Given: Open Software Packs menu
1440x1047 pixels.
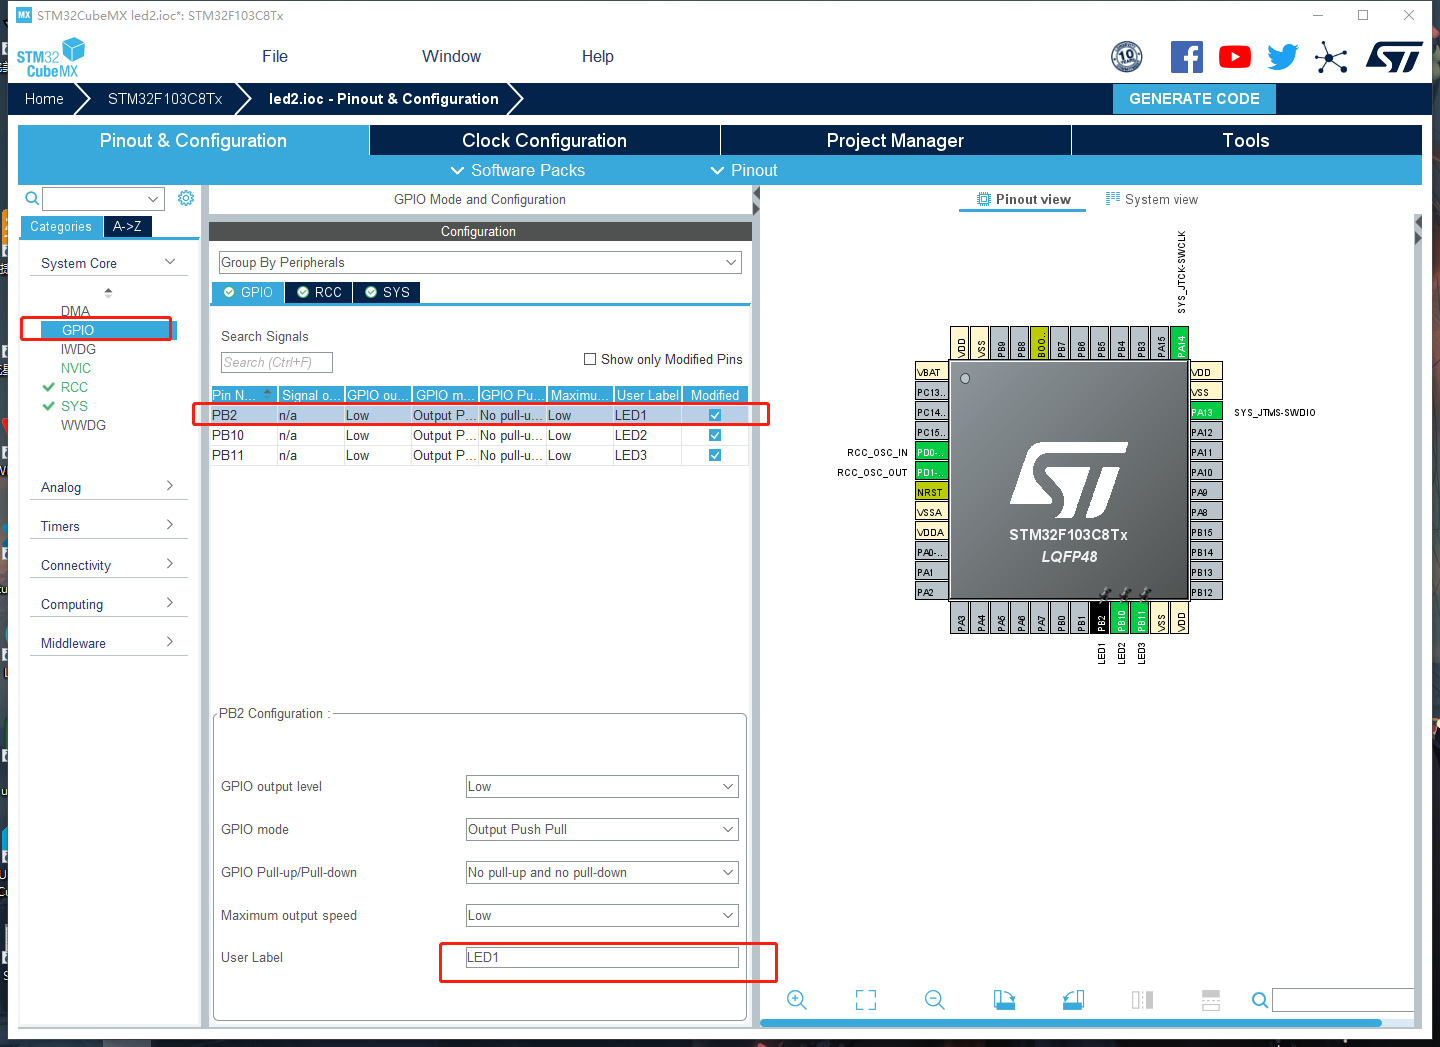Looking at the screenshot, I should [x=518, y=170].
